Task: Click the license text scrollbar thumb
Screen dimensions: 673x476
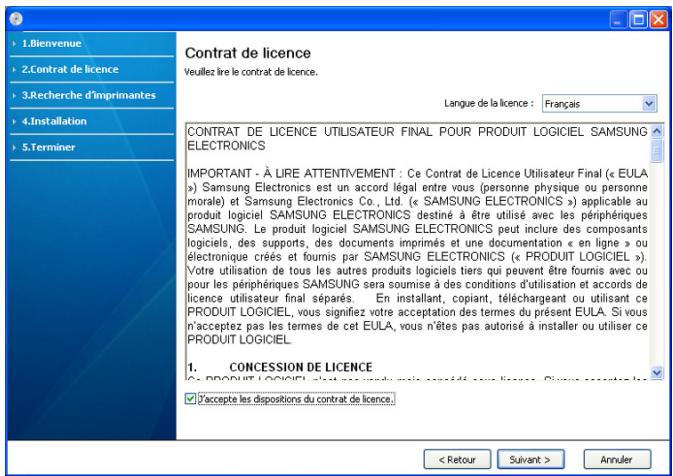Action: 656,150
